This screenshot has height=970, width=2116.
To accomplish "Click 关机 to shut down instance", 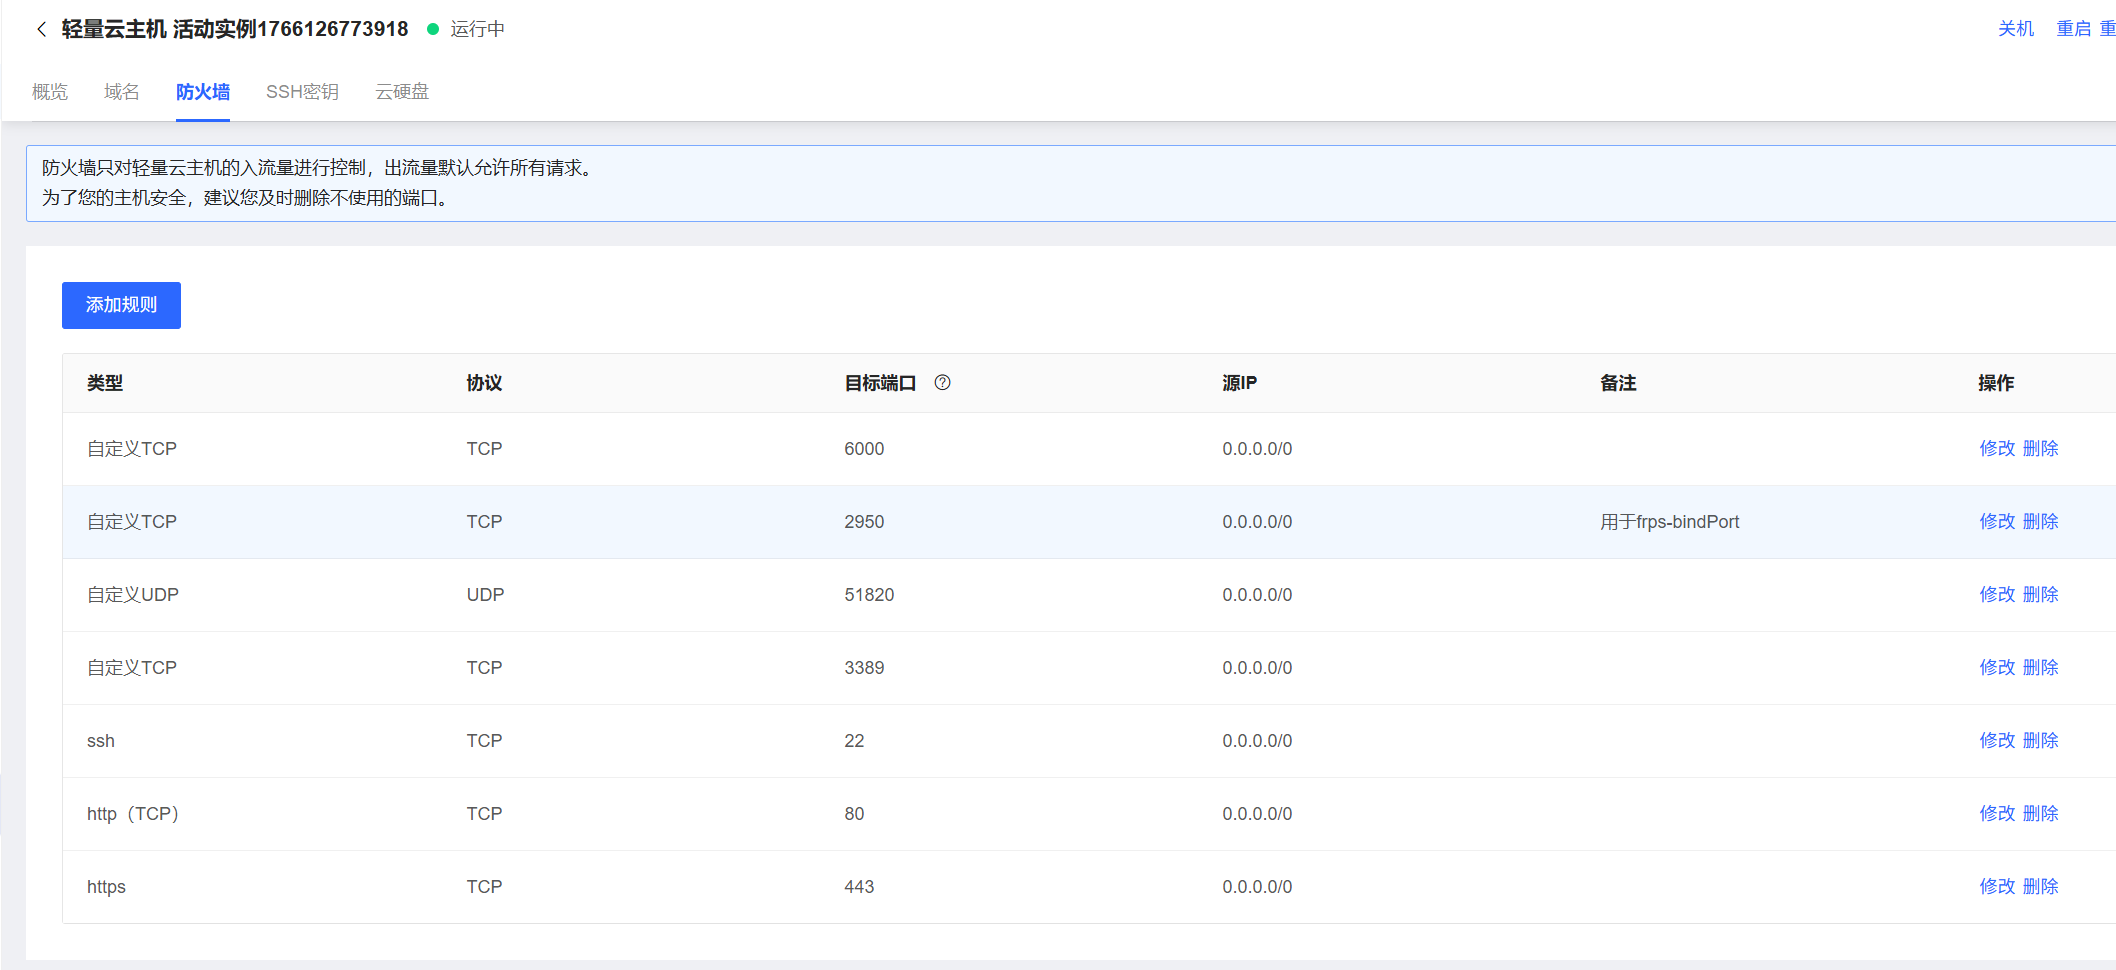I will pos(2015,29).
